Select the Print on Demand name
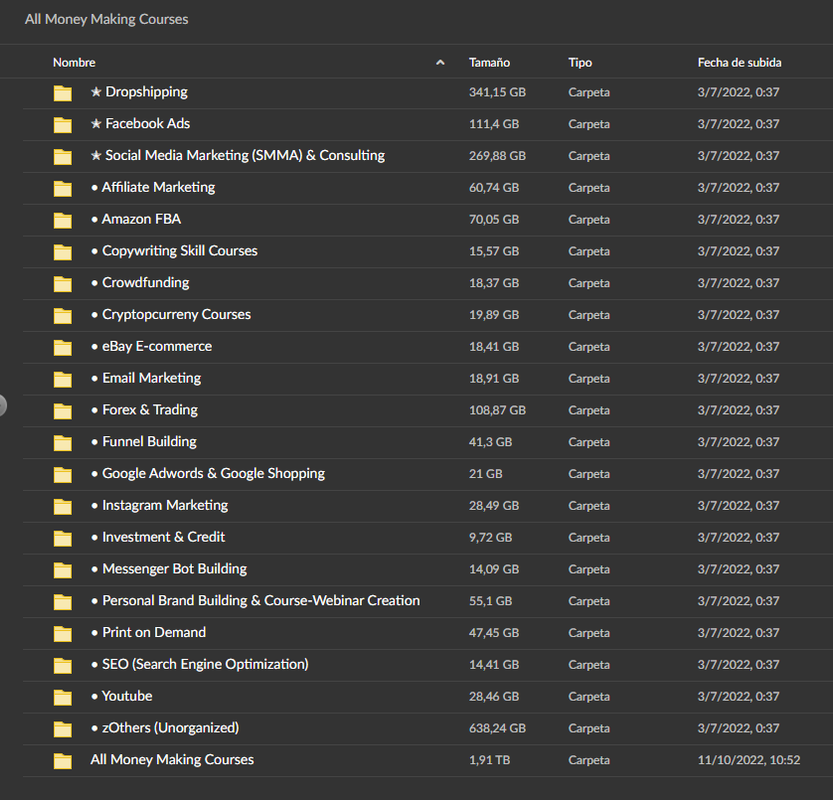833x800 pixels. point(148,633)
